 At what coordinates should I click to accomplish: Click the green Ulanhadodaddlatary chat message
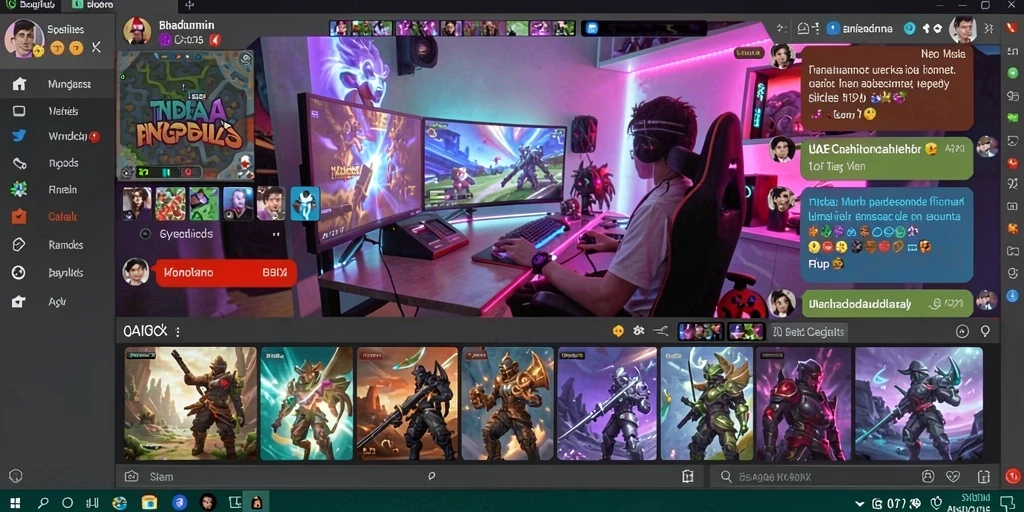(887, 303)
